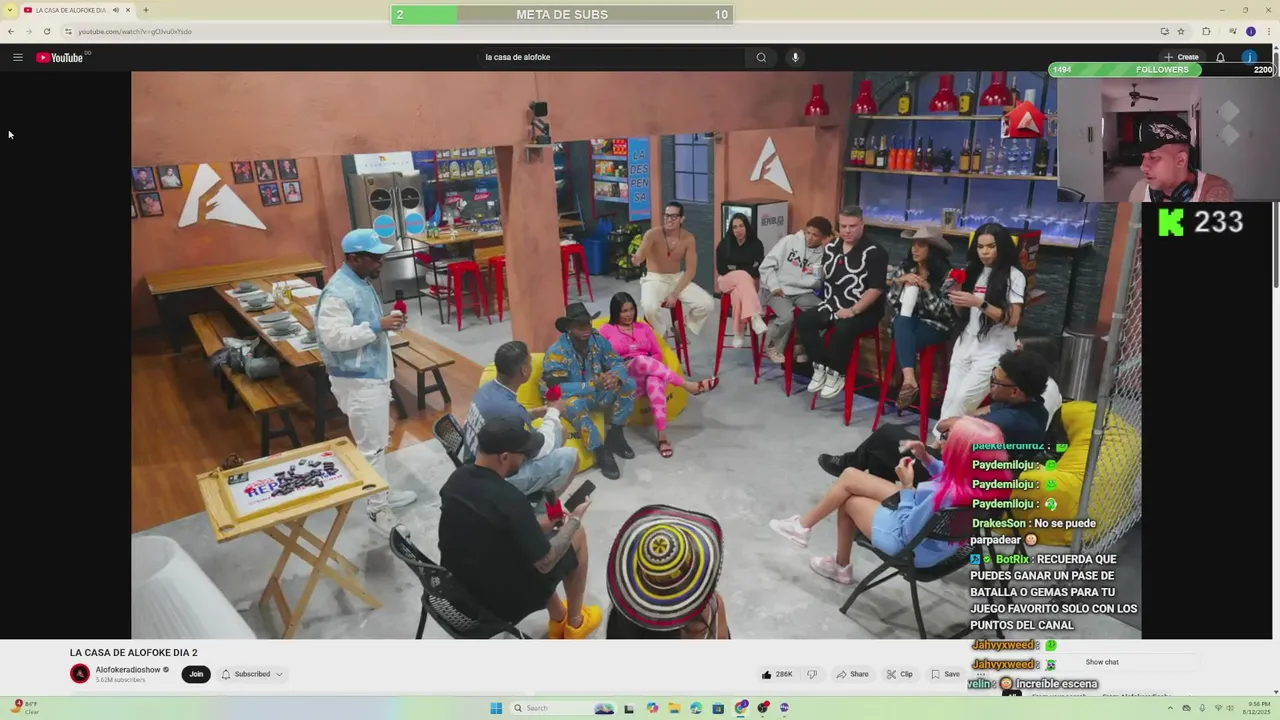Run search with the magnifier button

point(761,57)
